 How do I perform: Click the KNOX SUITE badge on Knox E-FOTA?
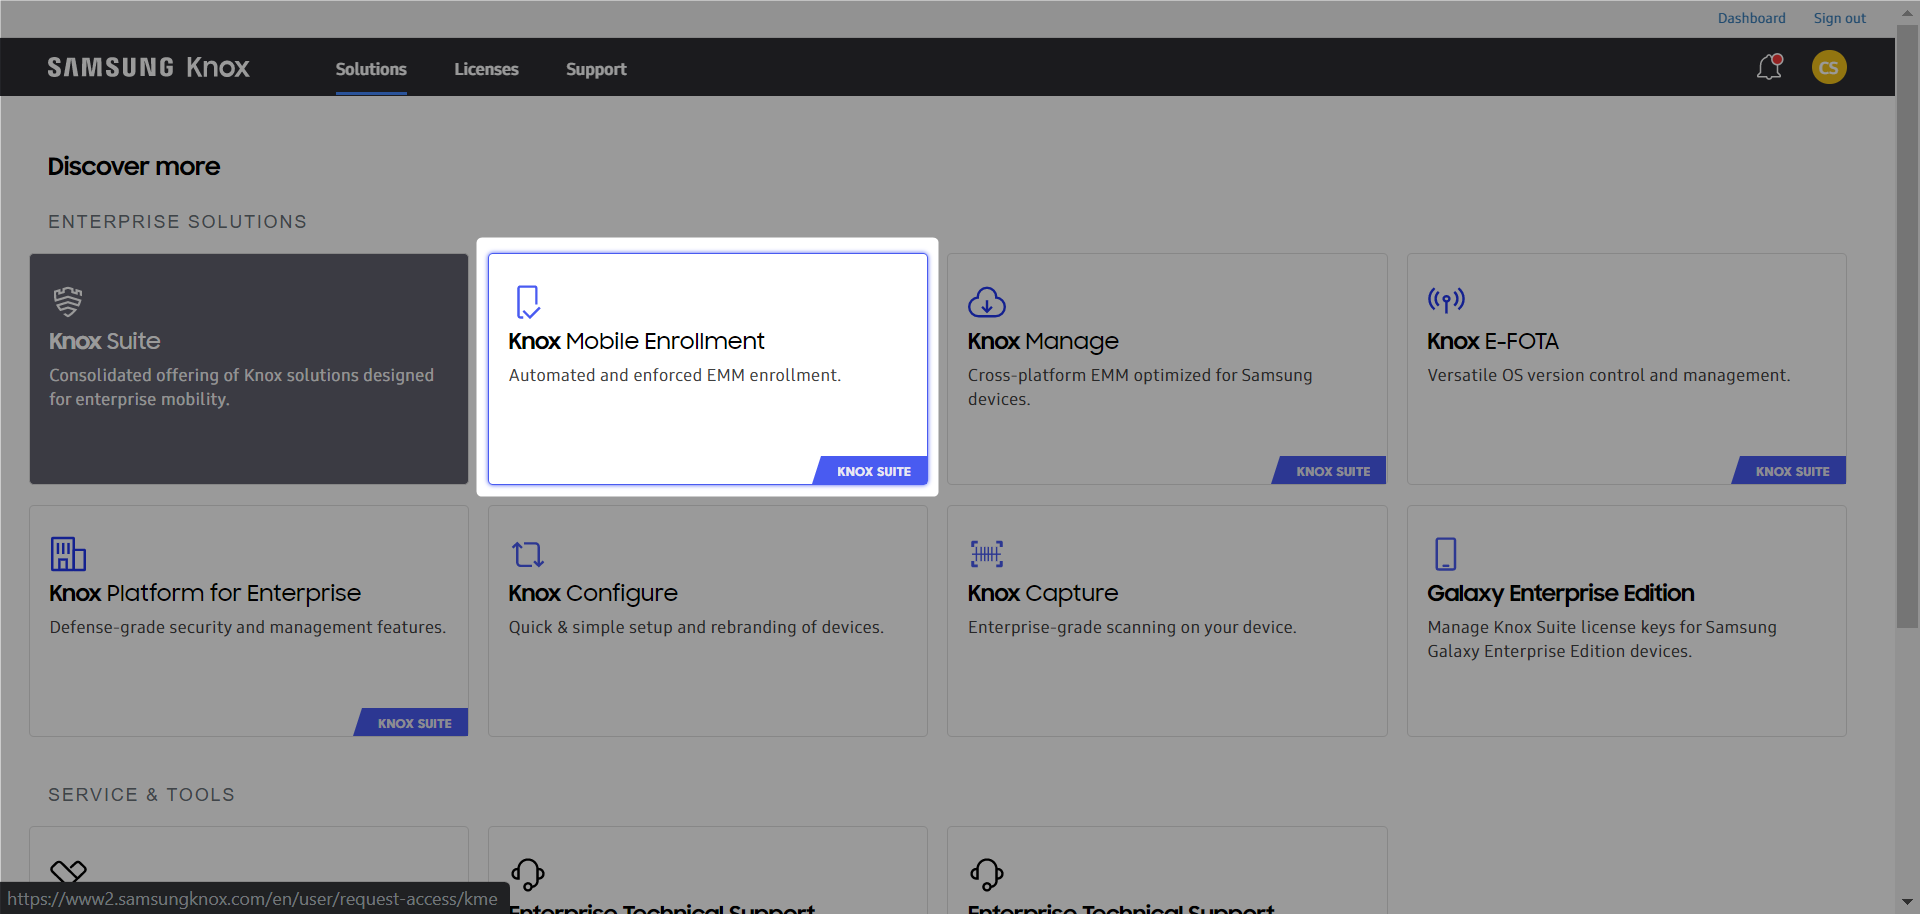[1790, 471]
